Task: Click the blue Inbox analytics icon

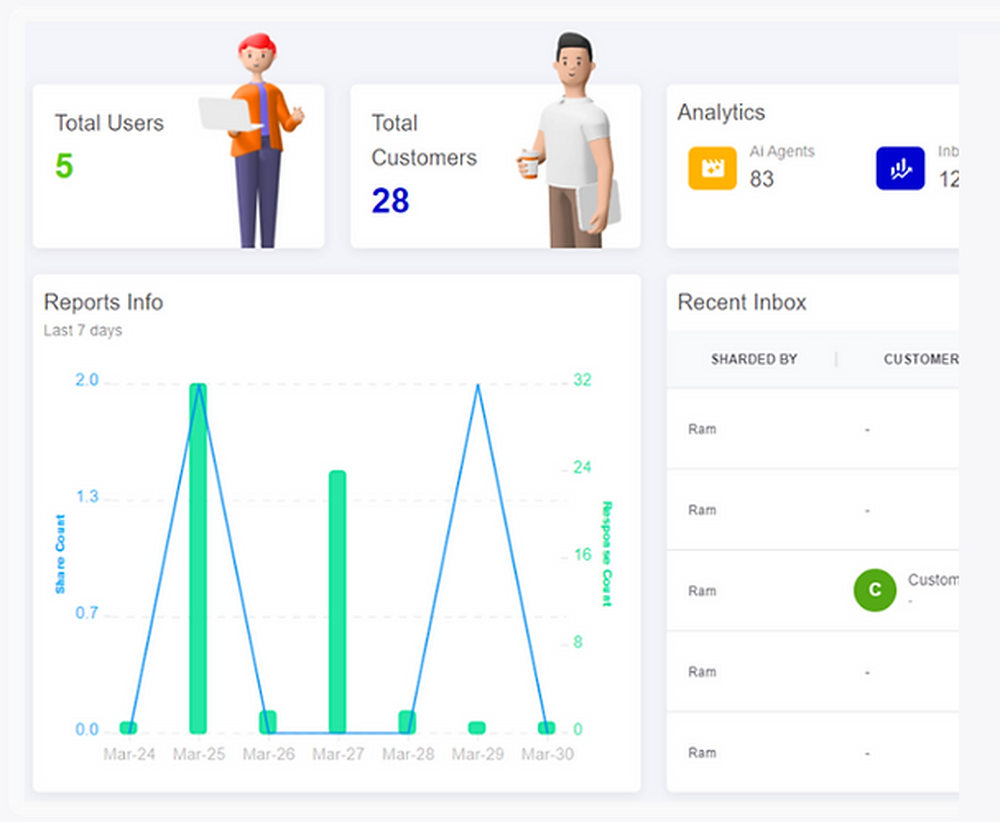Action: tap(899, 168)
